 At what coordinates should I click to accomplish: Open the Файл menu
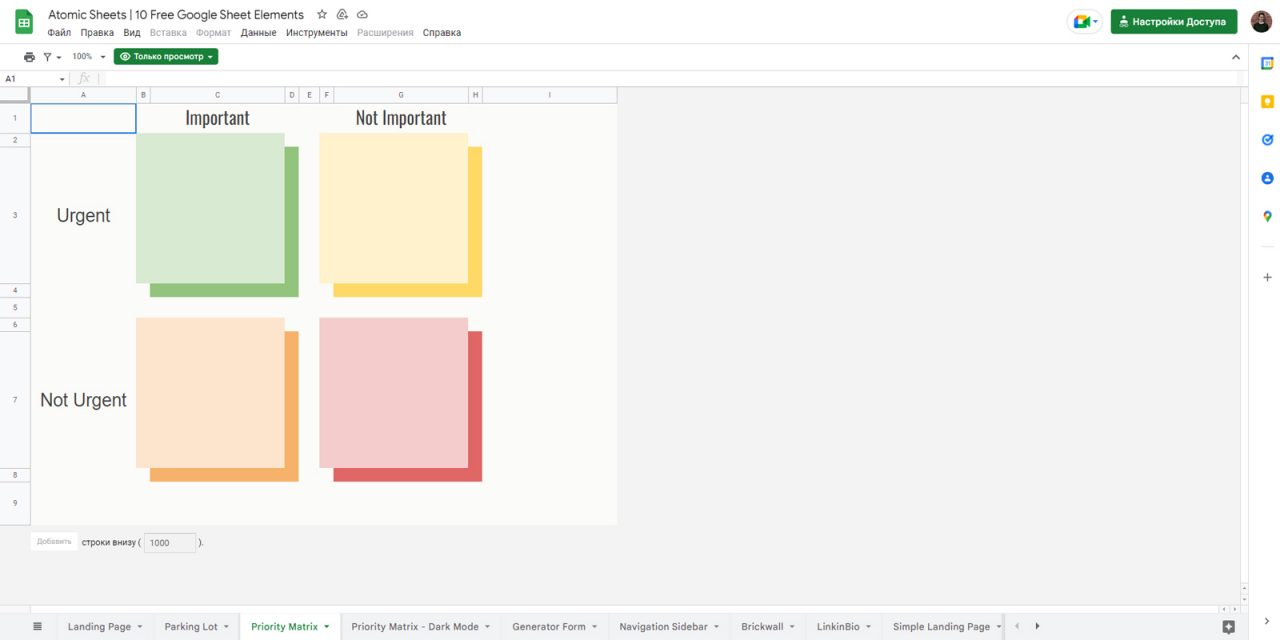(59, 32)
